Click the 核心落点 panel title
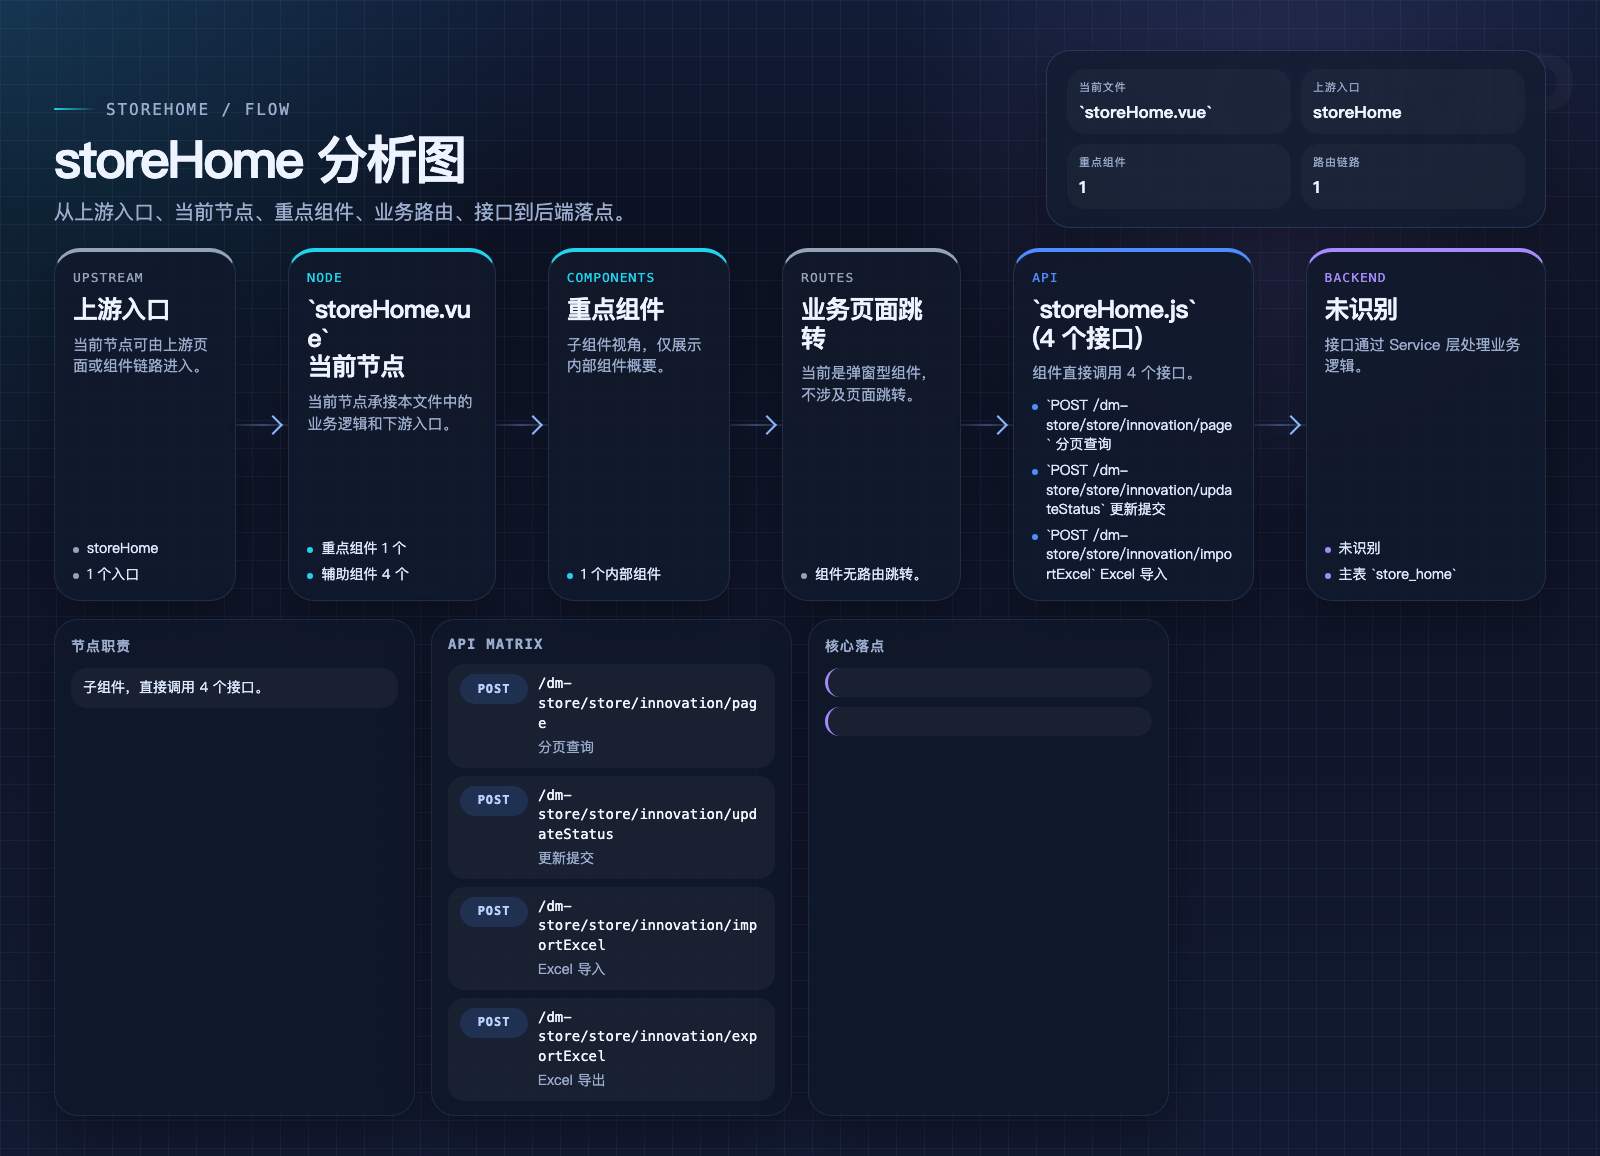1600x1156 pixels. pyautogui.click(x=854, y=646)
